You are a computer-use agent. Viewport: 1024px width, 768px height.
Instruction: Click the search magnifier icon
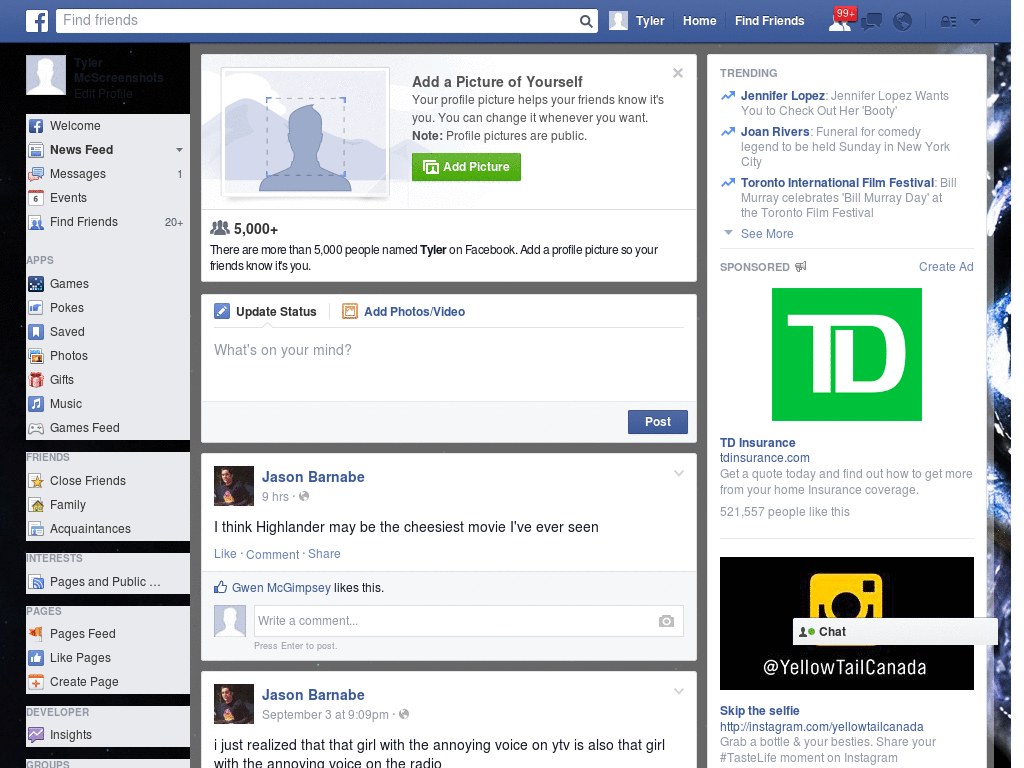pyautogui.click(x=586, y=21)
